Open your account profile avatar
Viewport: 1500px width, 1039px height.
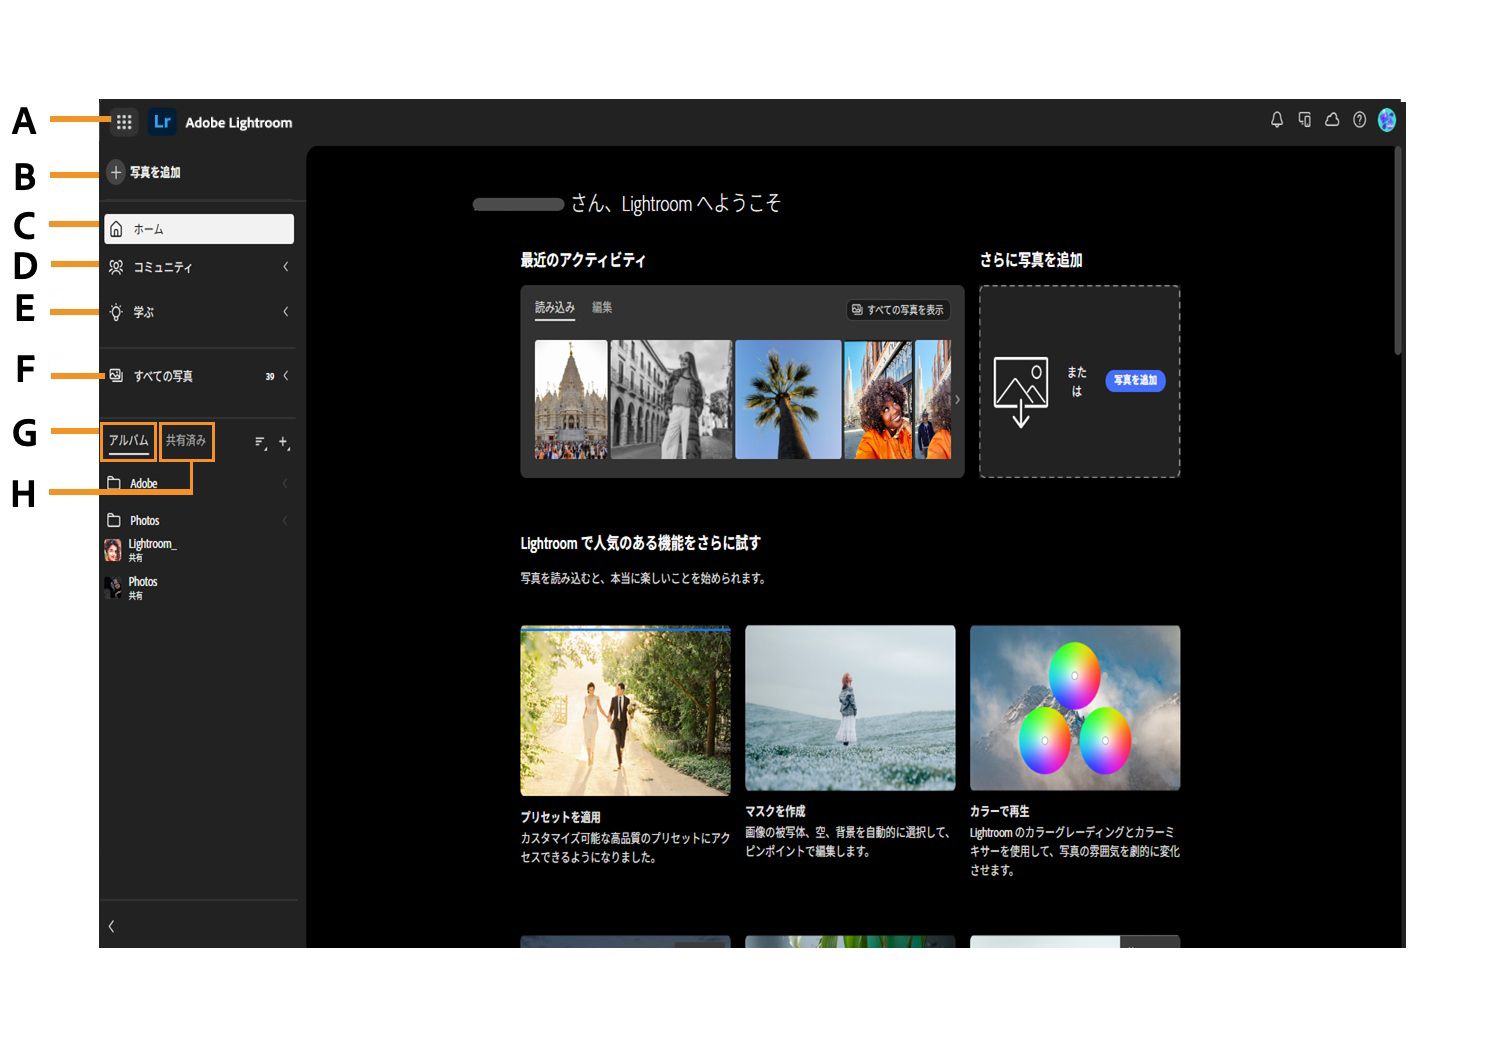point(1388,120)
